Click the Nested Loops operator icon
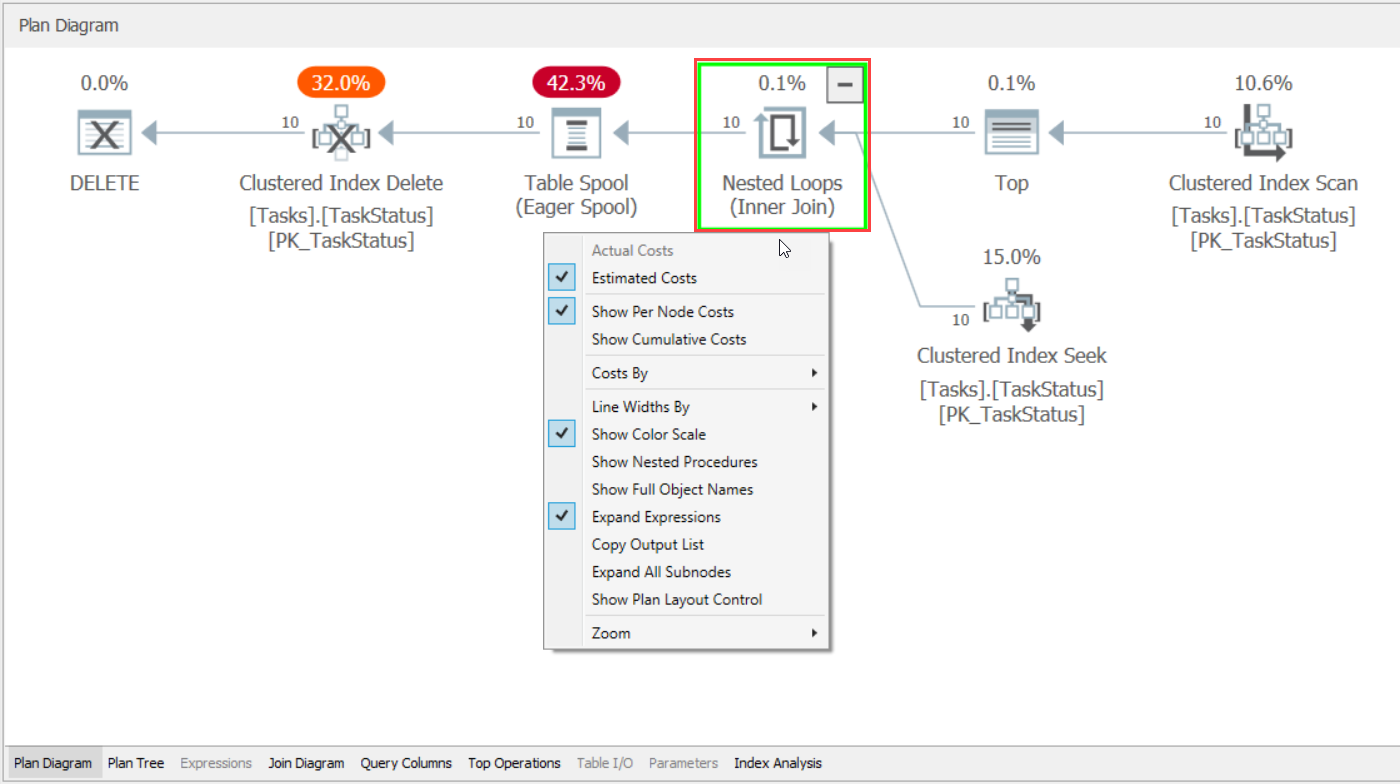 (782, 132)
